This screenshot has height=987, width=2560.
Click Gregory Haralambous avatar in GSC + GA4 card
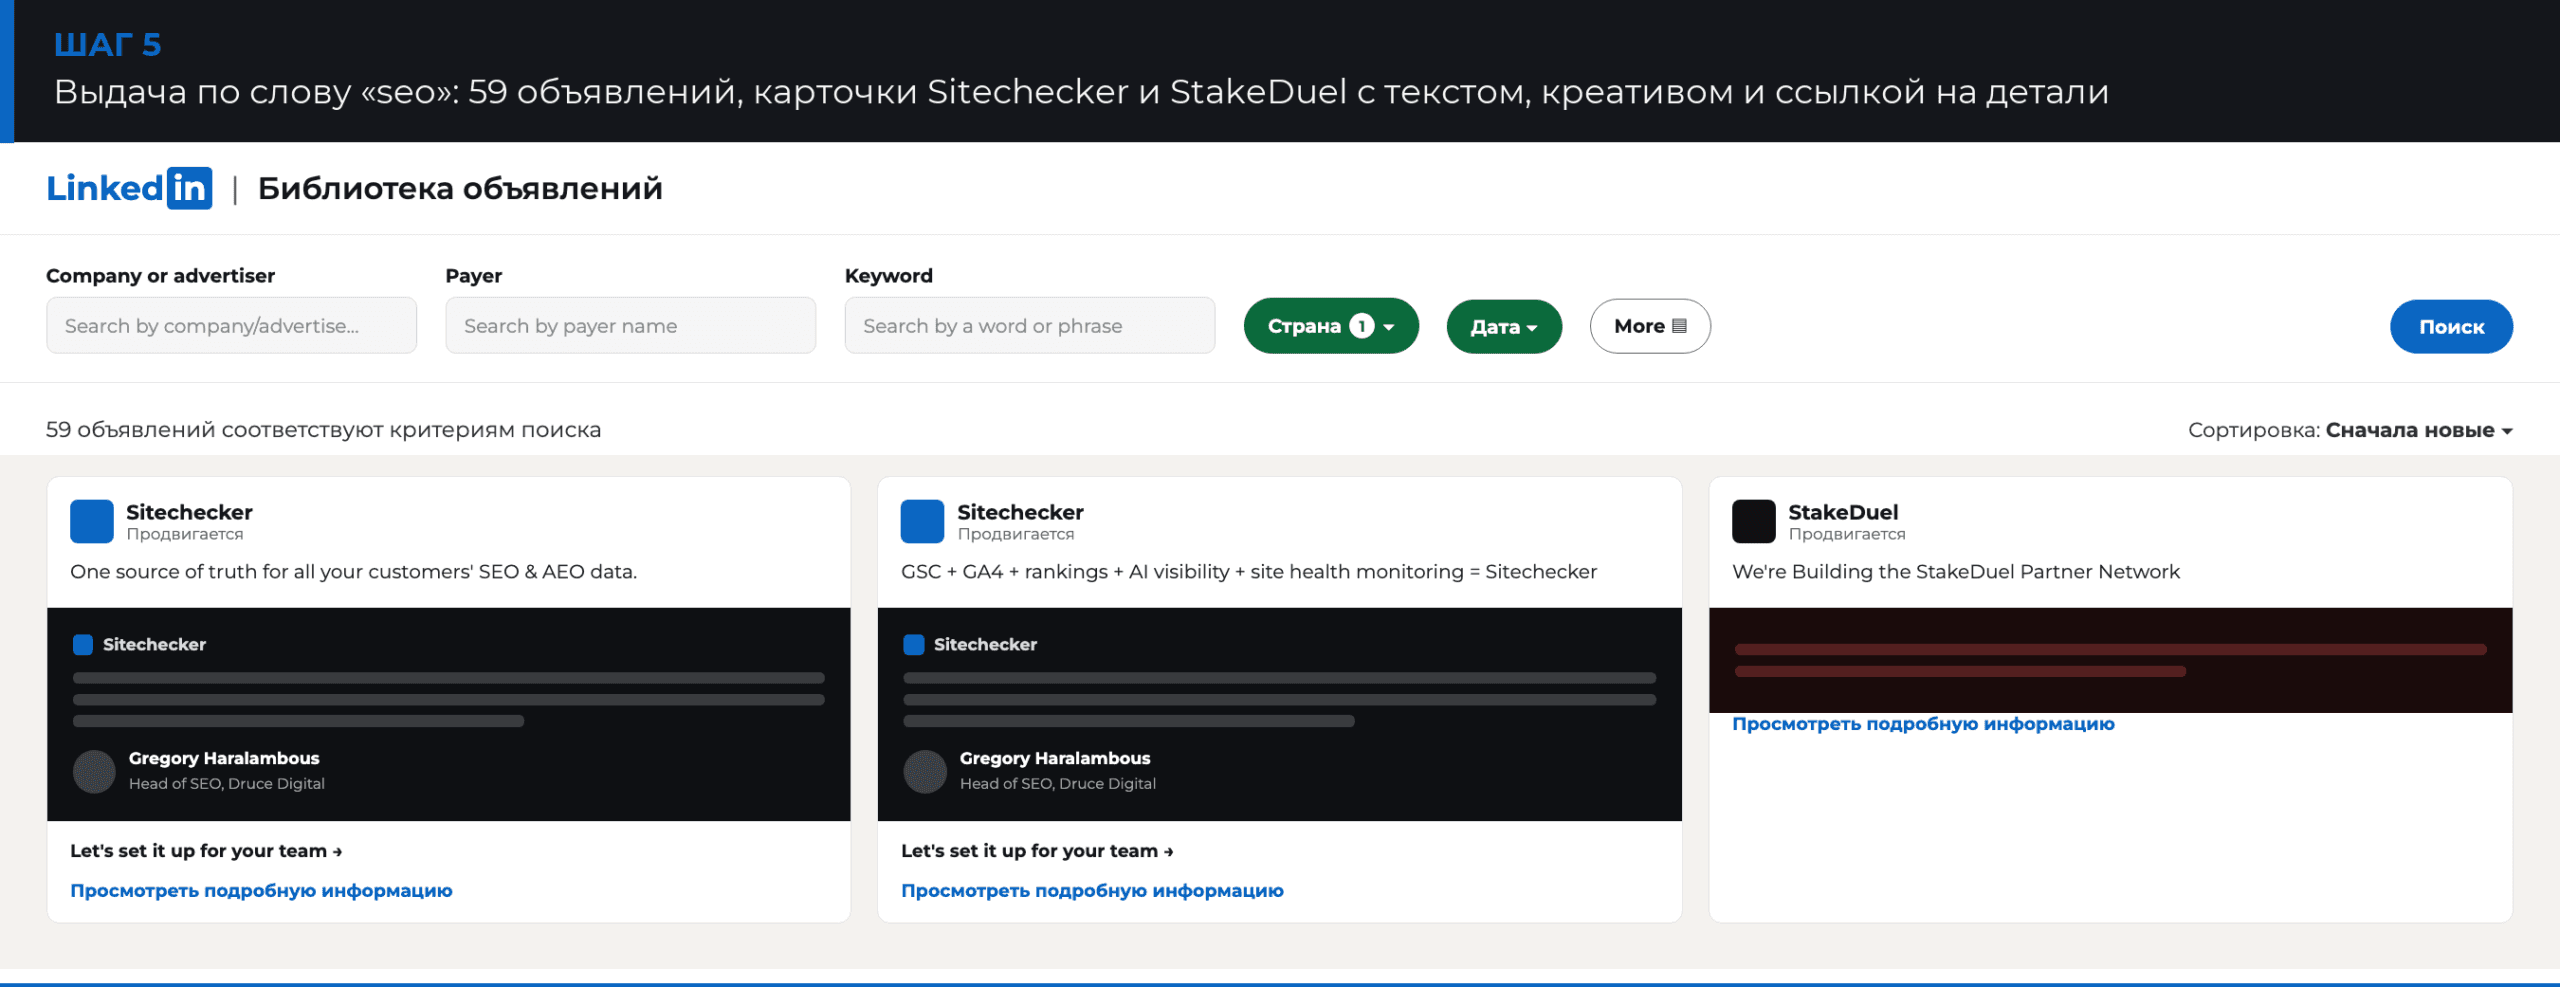[x=925, y=772]
